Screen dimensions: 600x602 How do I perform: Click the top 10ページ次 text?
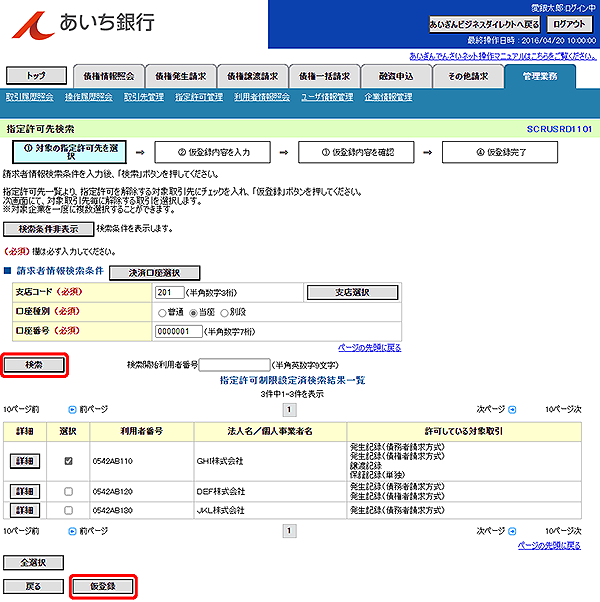pos(563,410)
